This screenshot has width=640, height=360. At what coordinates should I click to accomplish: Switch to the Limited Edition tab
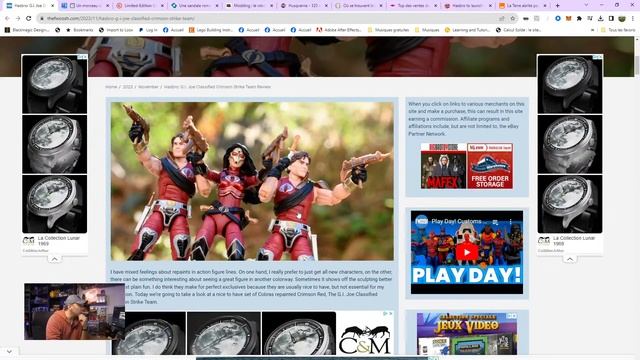coord(139,6)
